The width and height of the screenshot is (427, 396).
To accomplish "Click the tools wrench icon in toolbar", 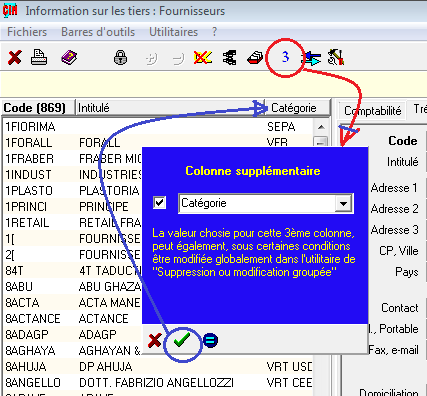I will pyautogui.click(x=336, y=57).
